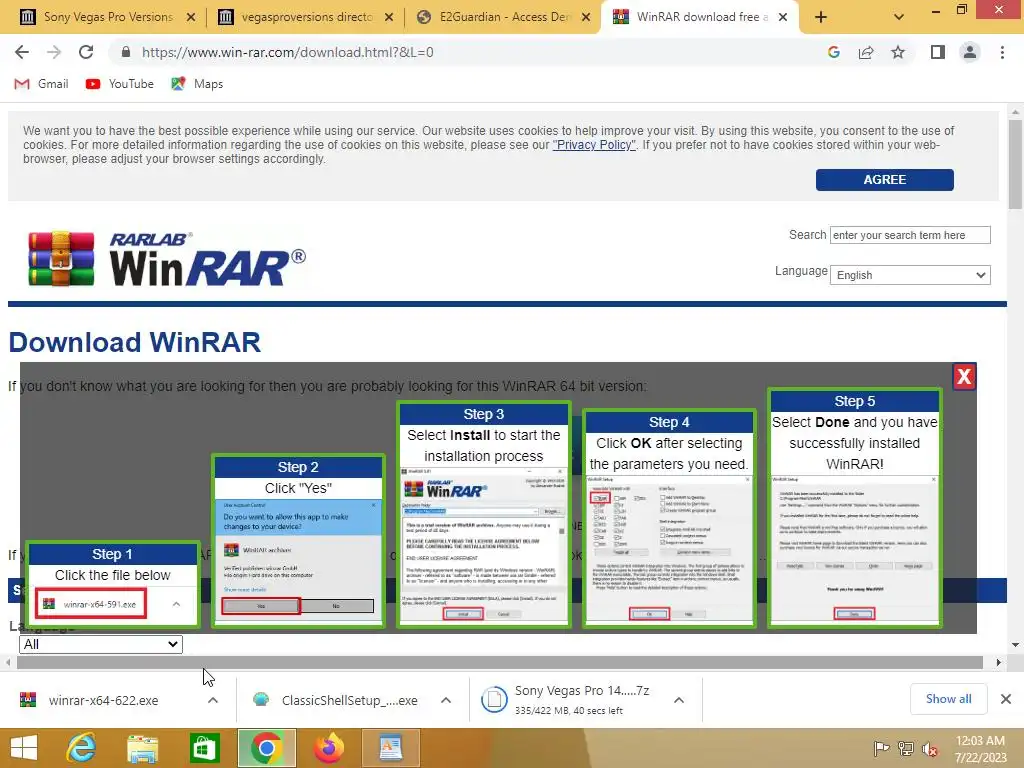Viewport: 1024px width, 768px height.
Task: Close the E2Guardian tab
Action: 586,17
